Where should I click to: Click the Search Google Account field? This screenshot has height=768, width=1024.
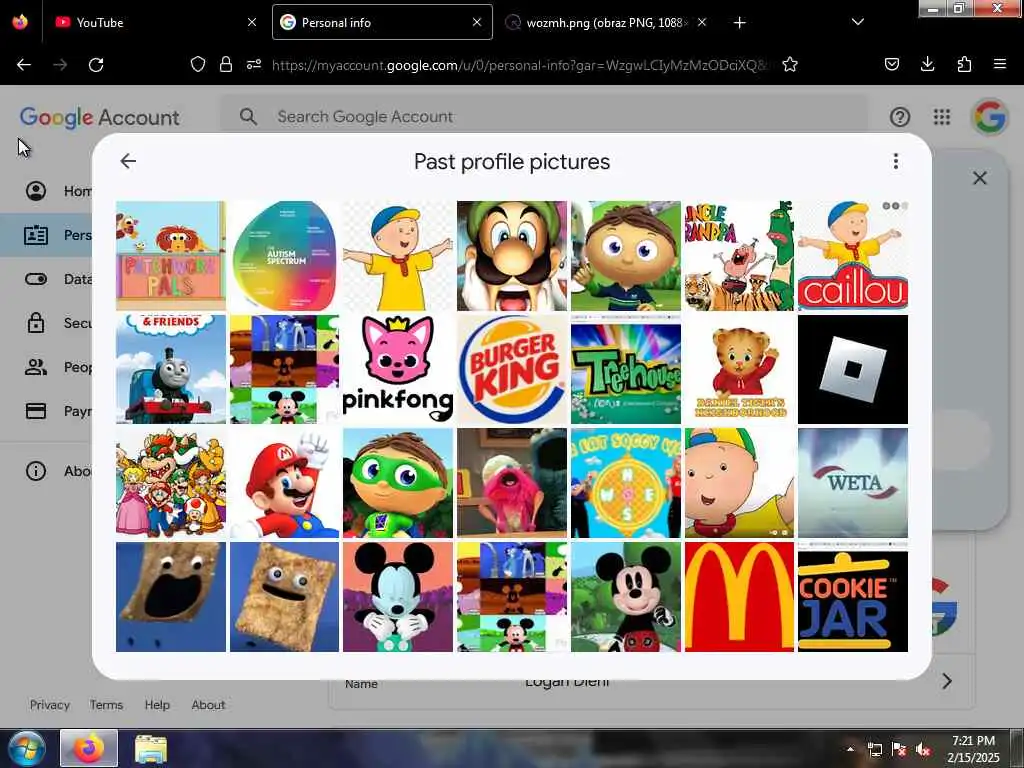coord(543,116)
